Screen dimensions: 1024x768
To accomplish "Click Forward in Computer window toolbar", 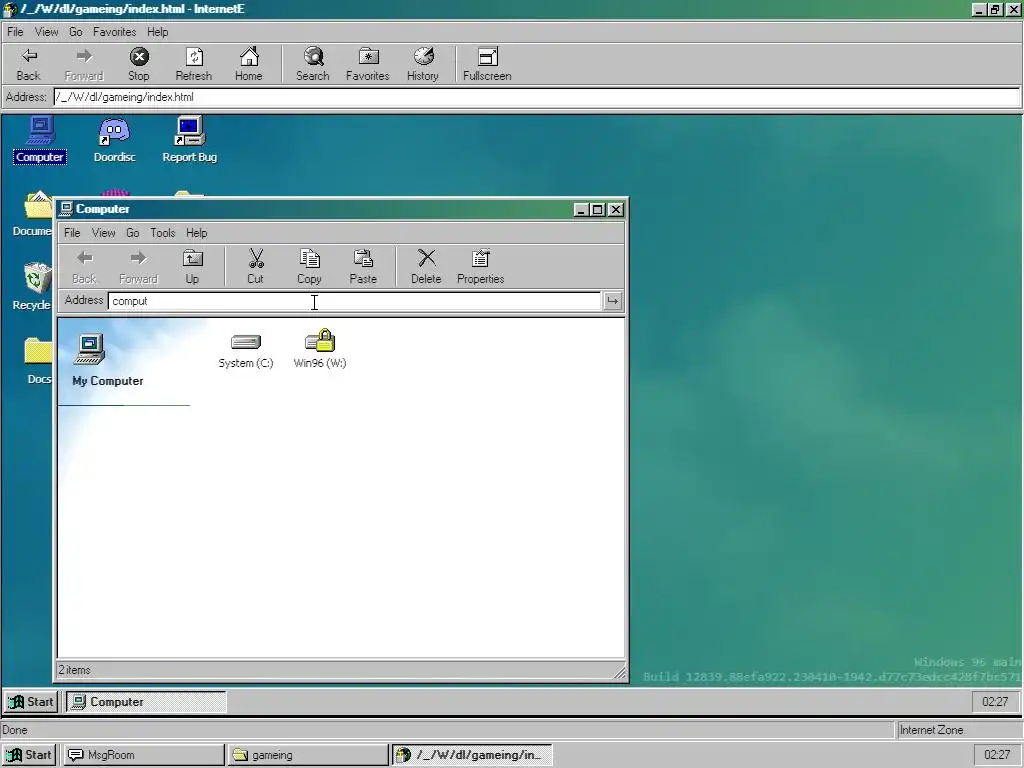I will (x=138, y=267).
